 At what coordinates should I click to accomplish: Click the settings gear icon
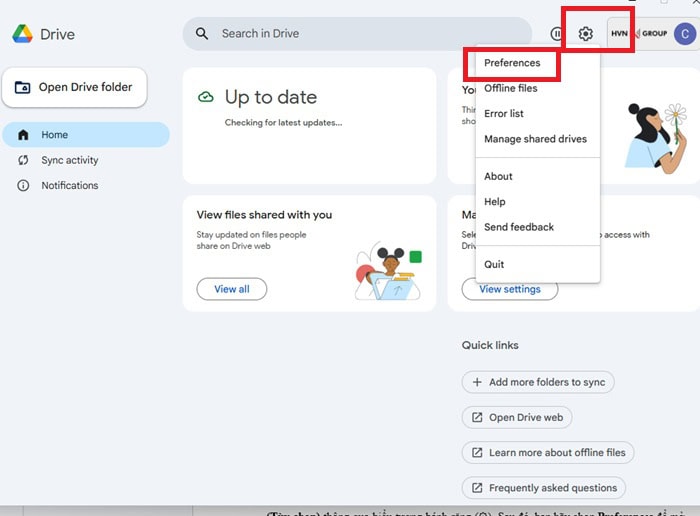pos(586,34)
